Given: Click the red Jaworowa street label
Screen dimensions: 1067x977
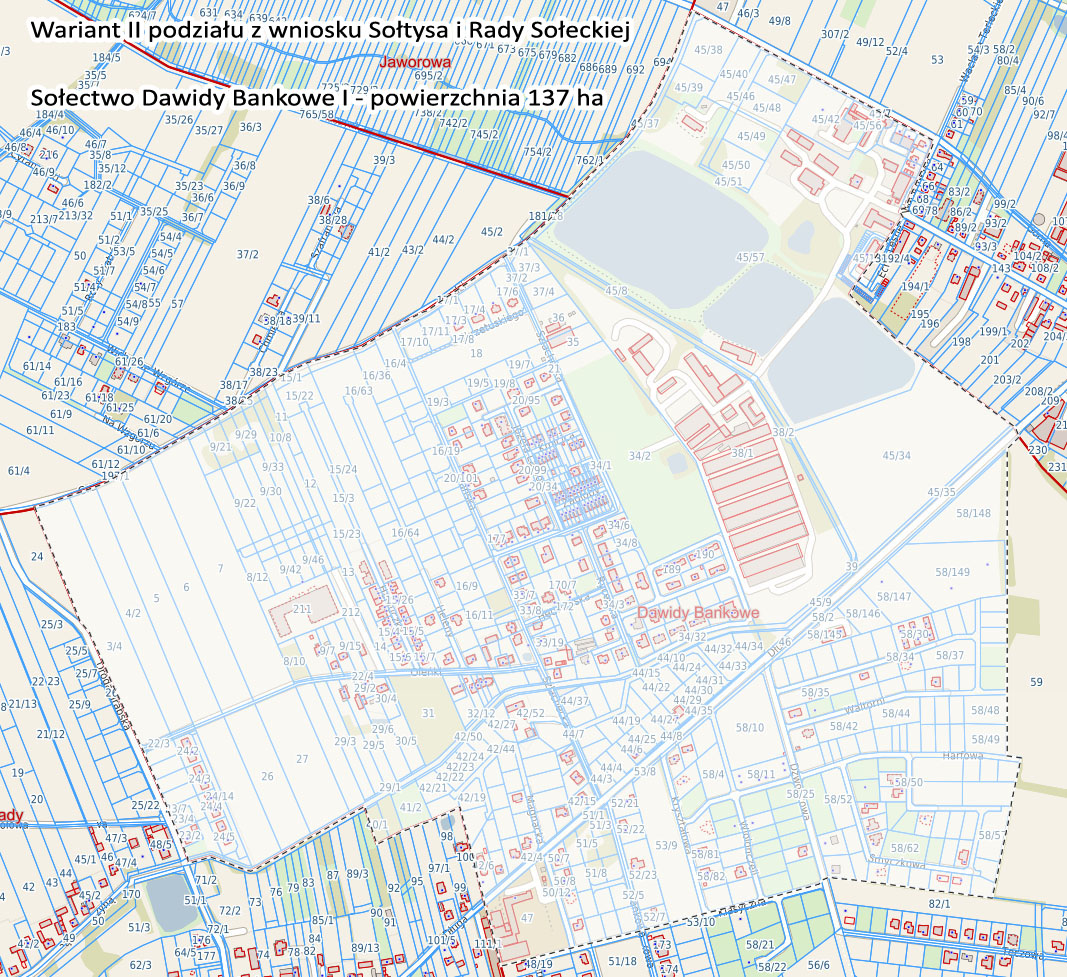Looking at the screenshot, I should [416, 62].
